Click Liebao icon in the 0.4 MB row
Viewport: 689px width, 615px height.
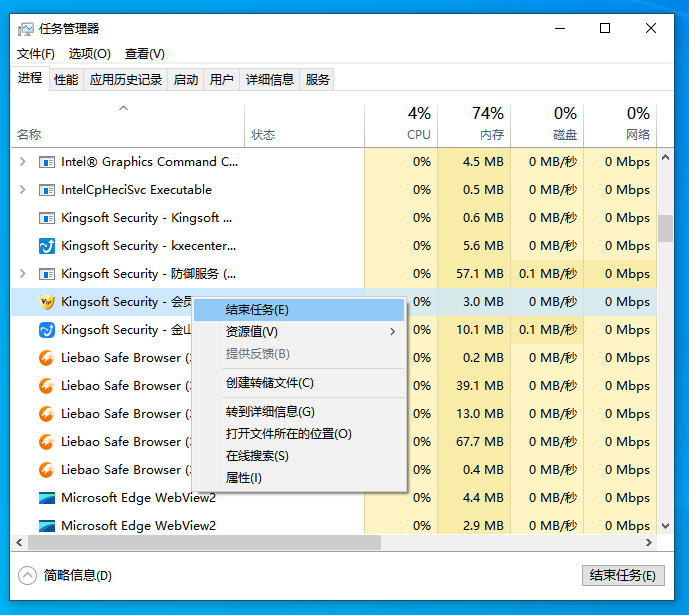click(47, 470)
